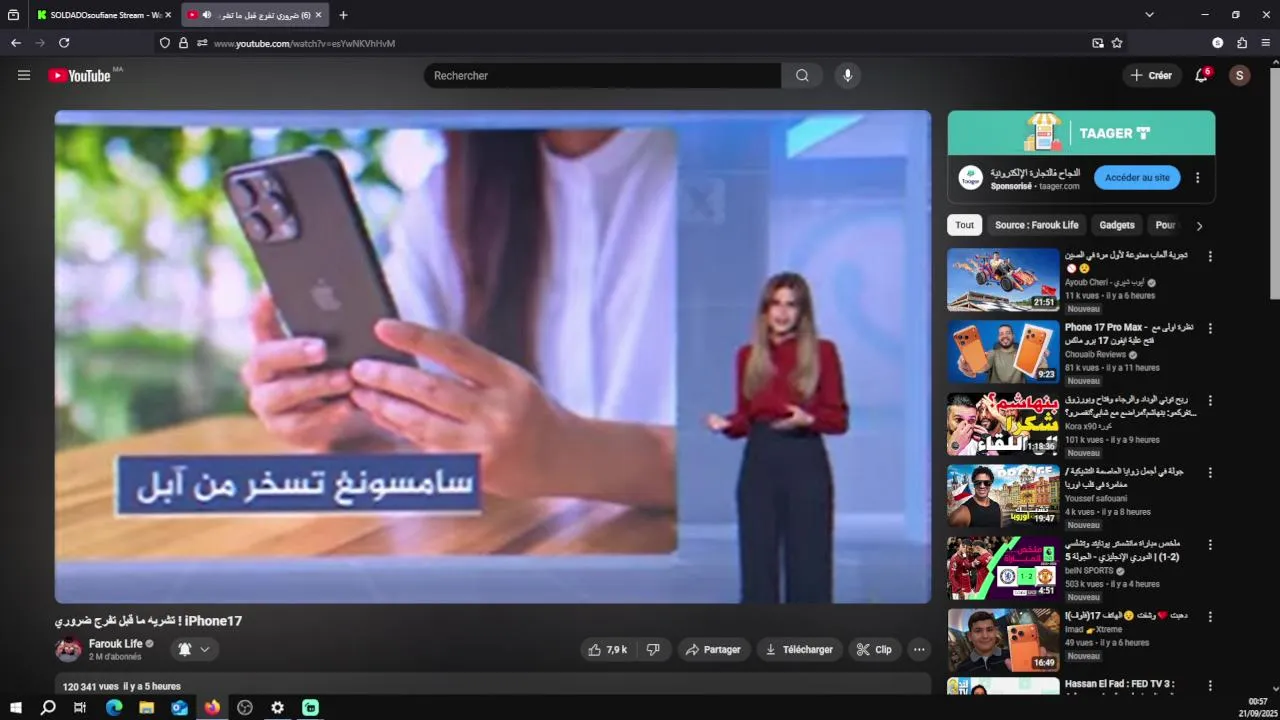This screenshot has width=1280, height=720.
Task: Open Farouk Life channel avatar
Action: [x=68, y=649]
